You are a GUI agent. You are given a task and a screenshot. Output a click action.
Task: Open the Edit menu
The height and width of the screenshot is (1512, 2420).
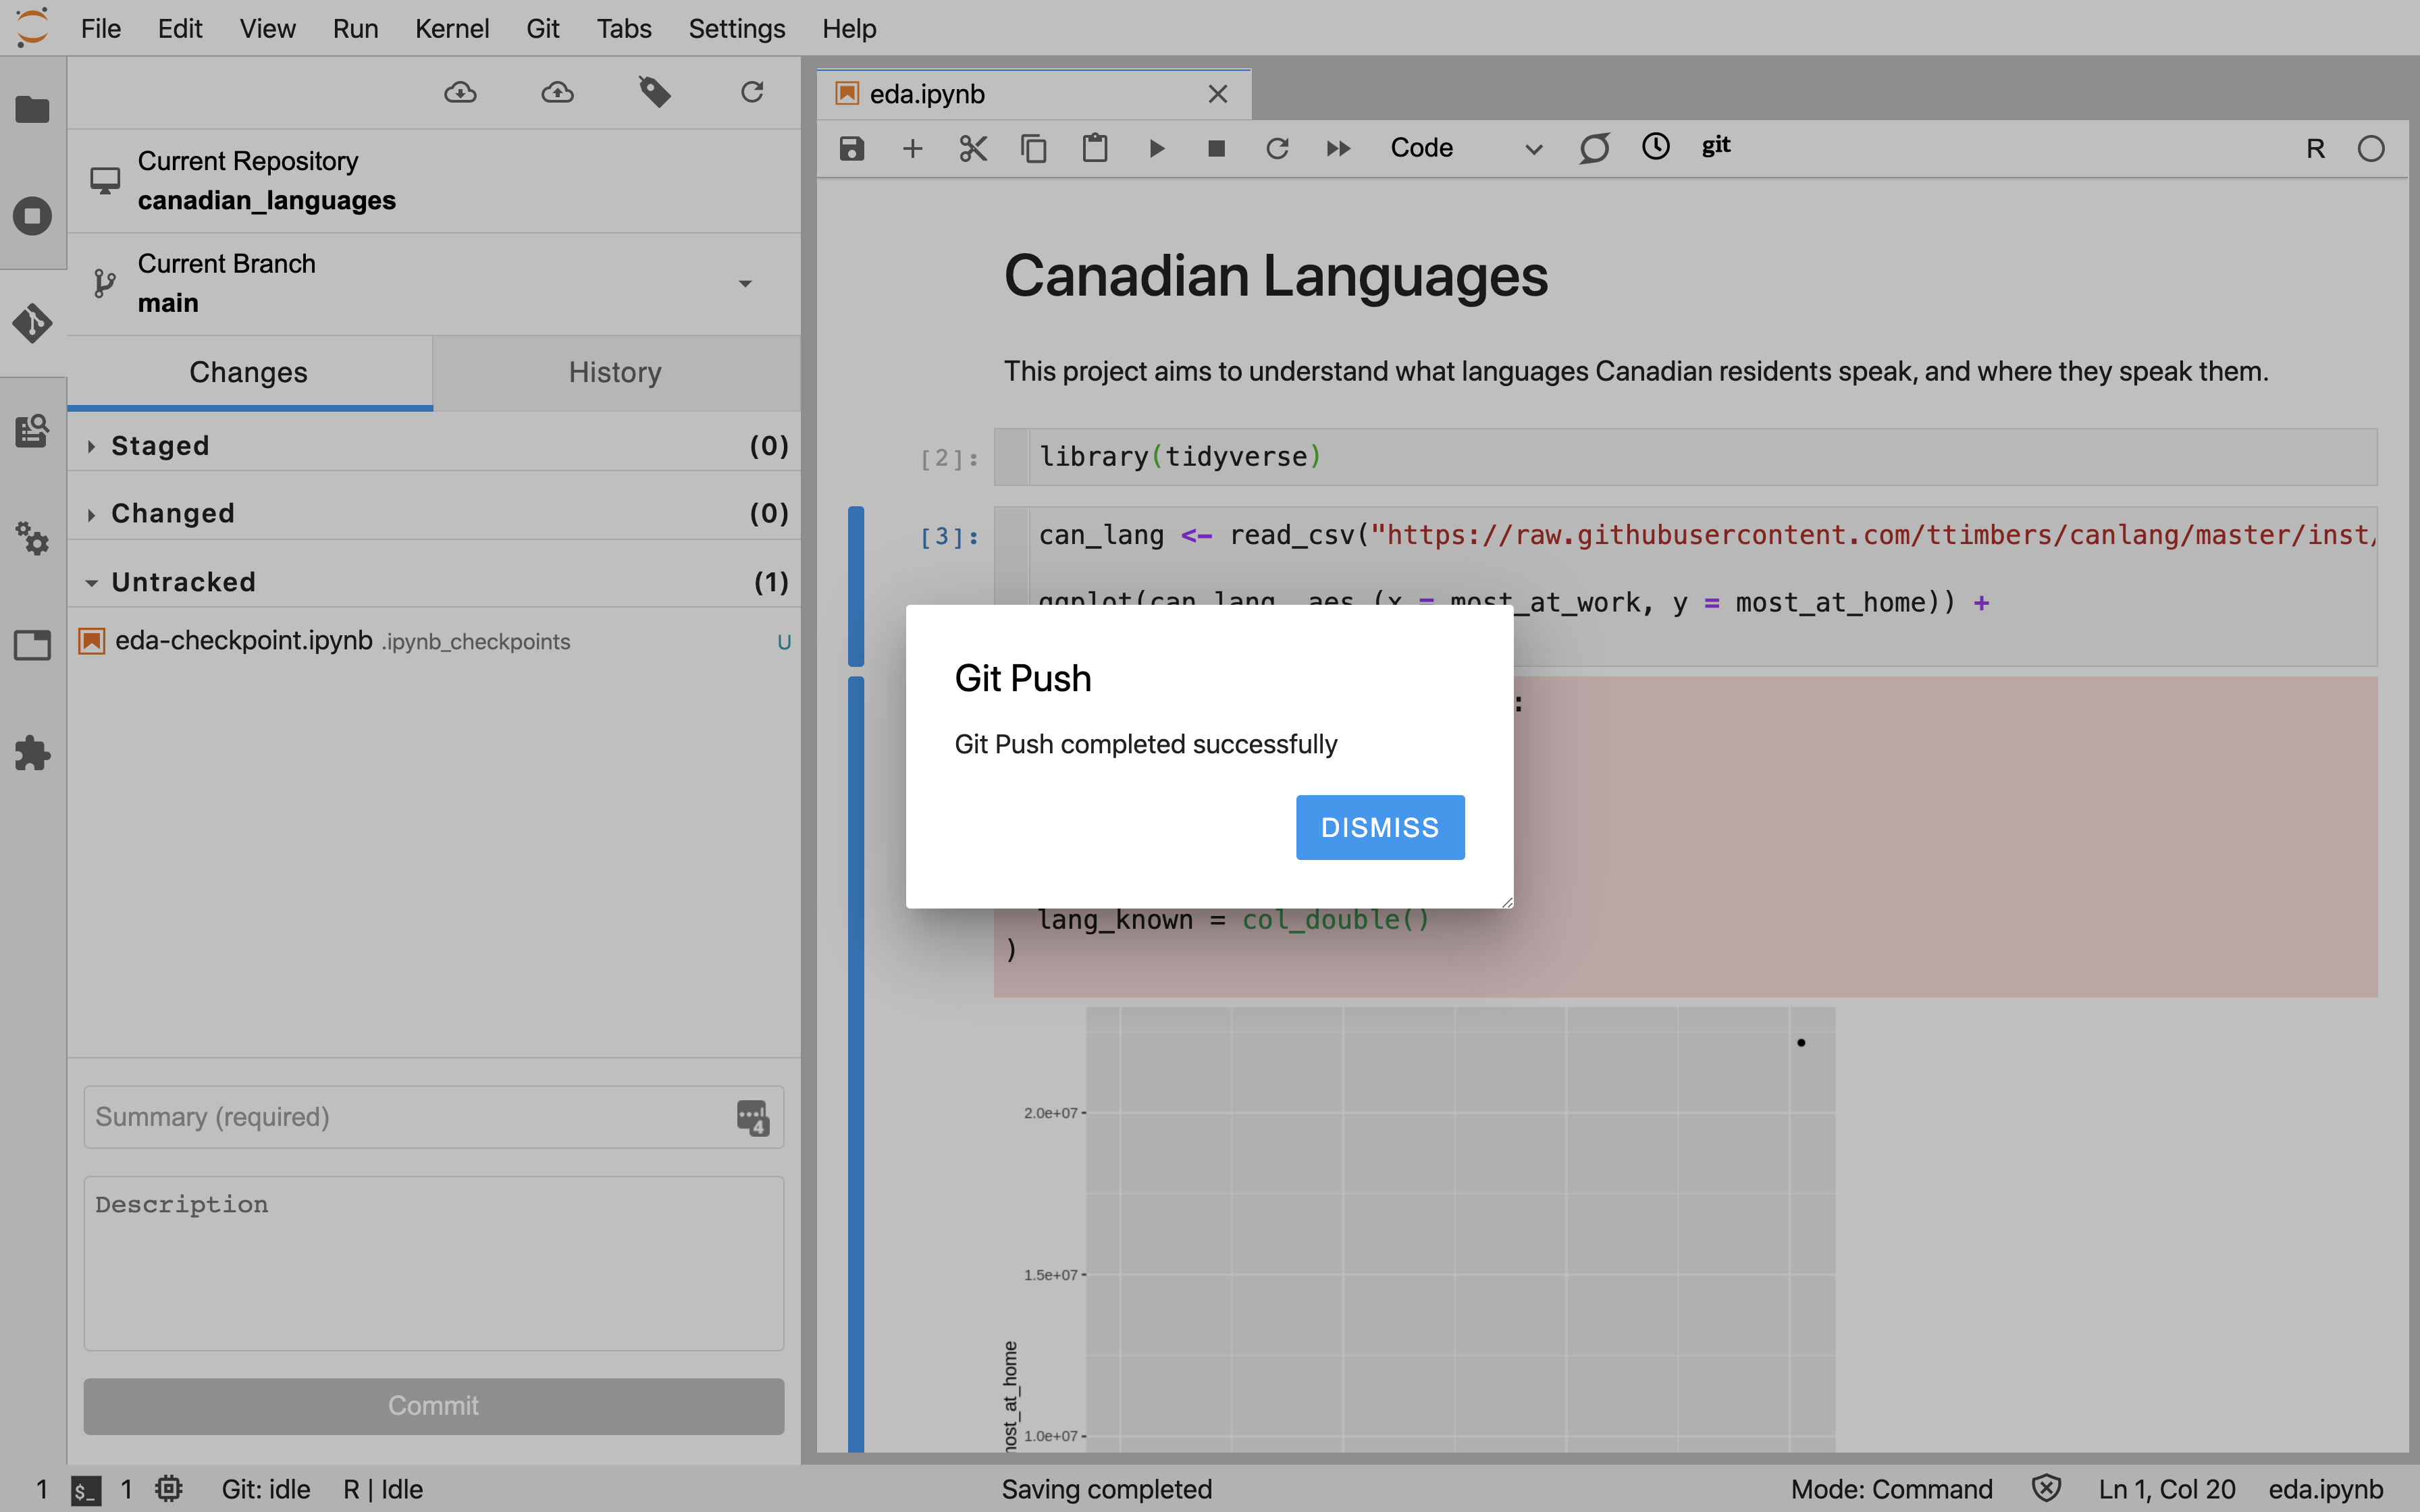[180, 28]
